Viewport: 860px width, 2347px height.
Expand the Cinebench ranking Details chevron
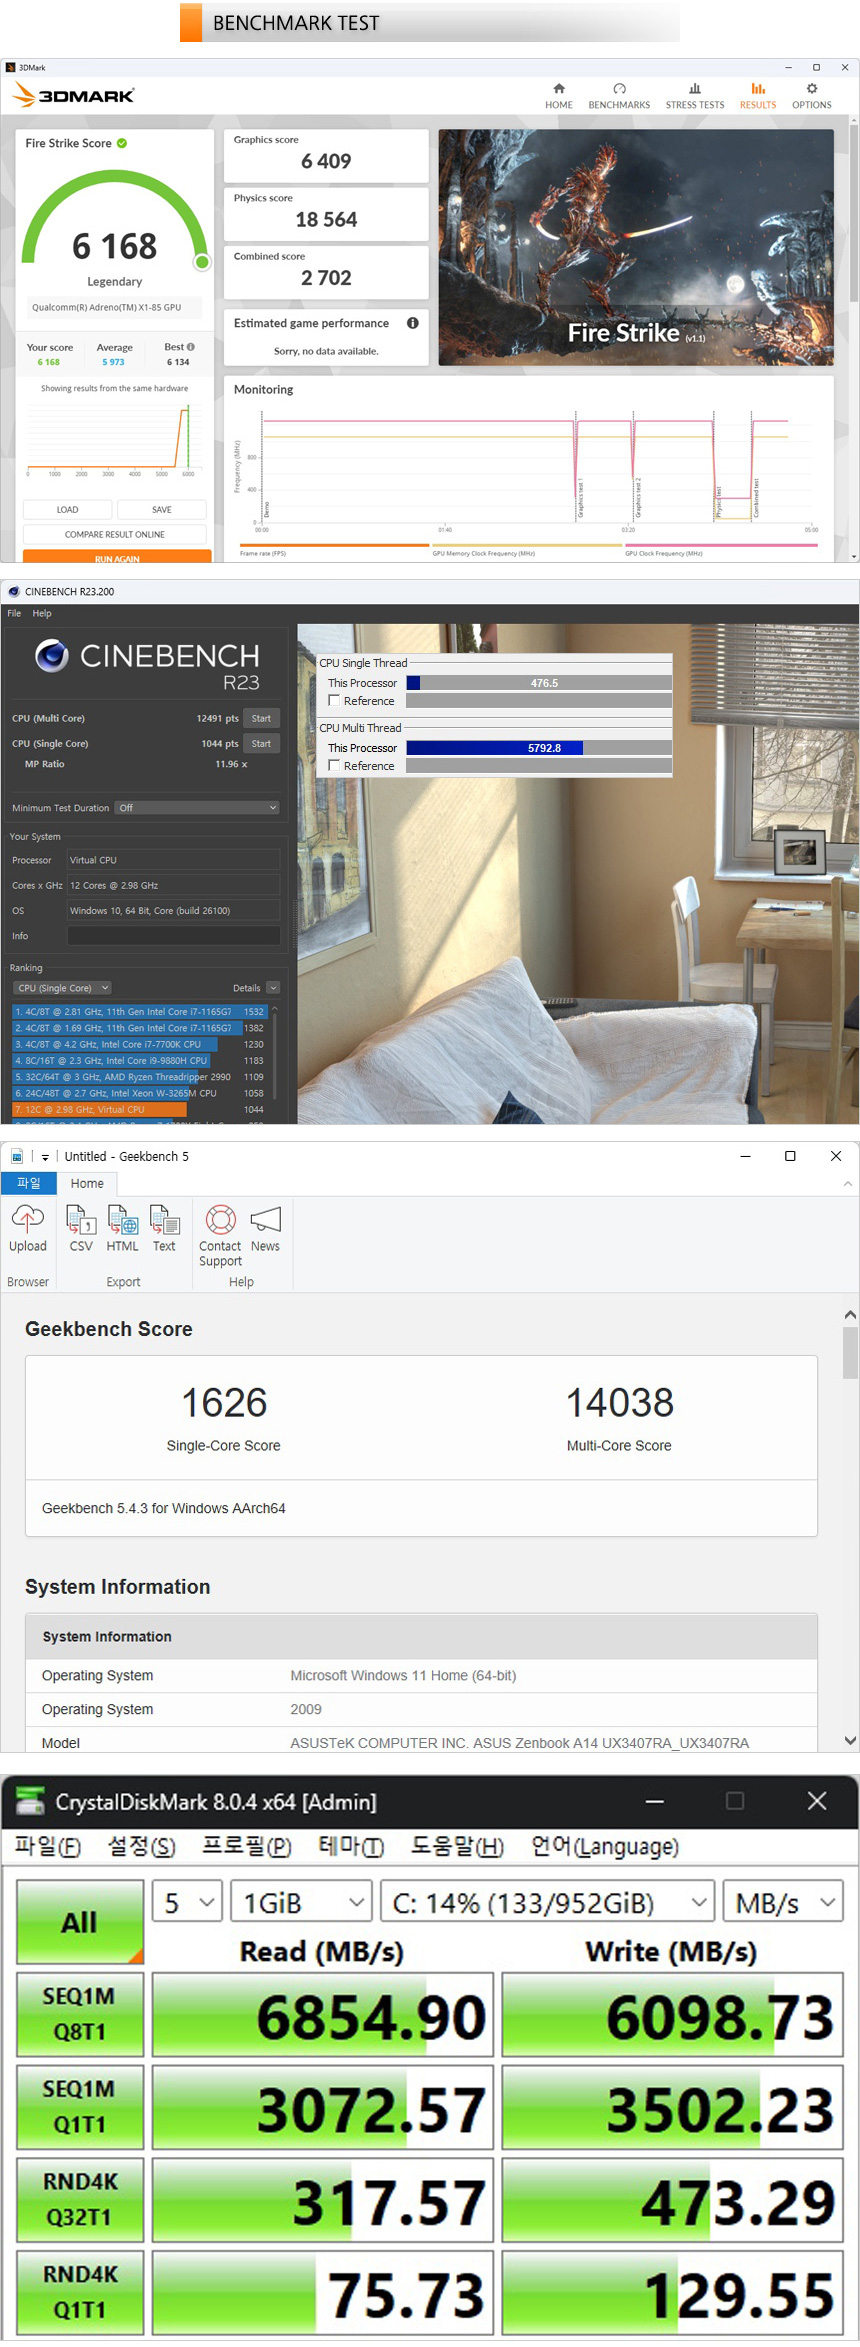(273, 988)
